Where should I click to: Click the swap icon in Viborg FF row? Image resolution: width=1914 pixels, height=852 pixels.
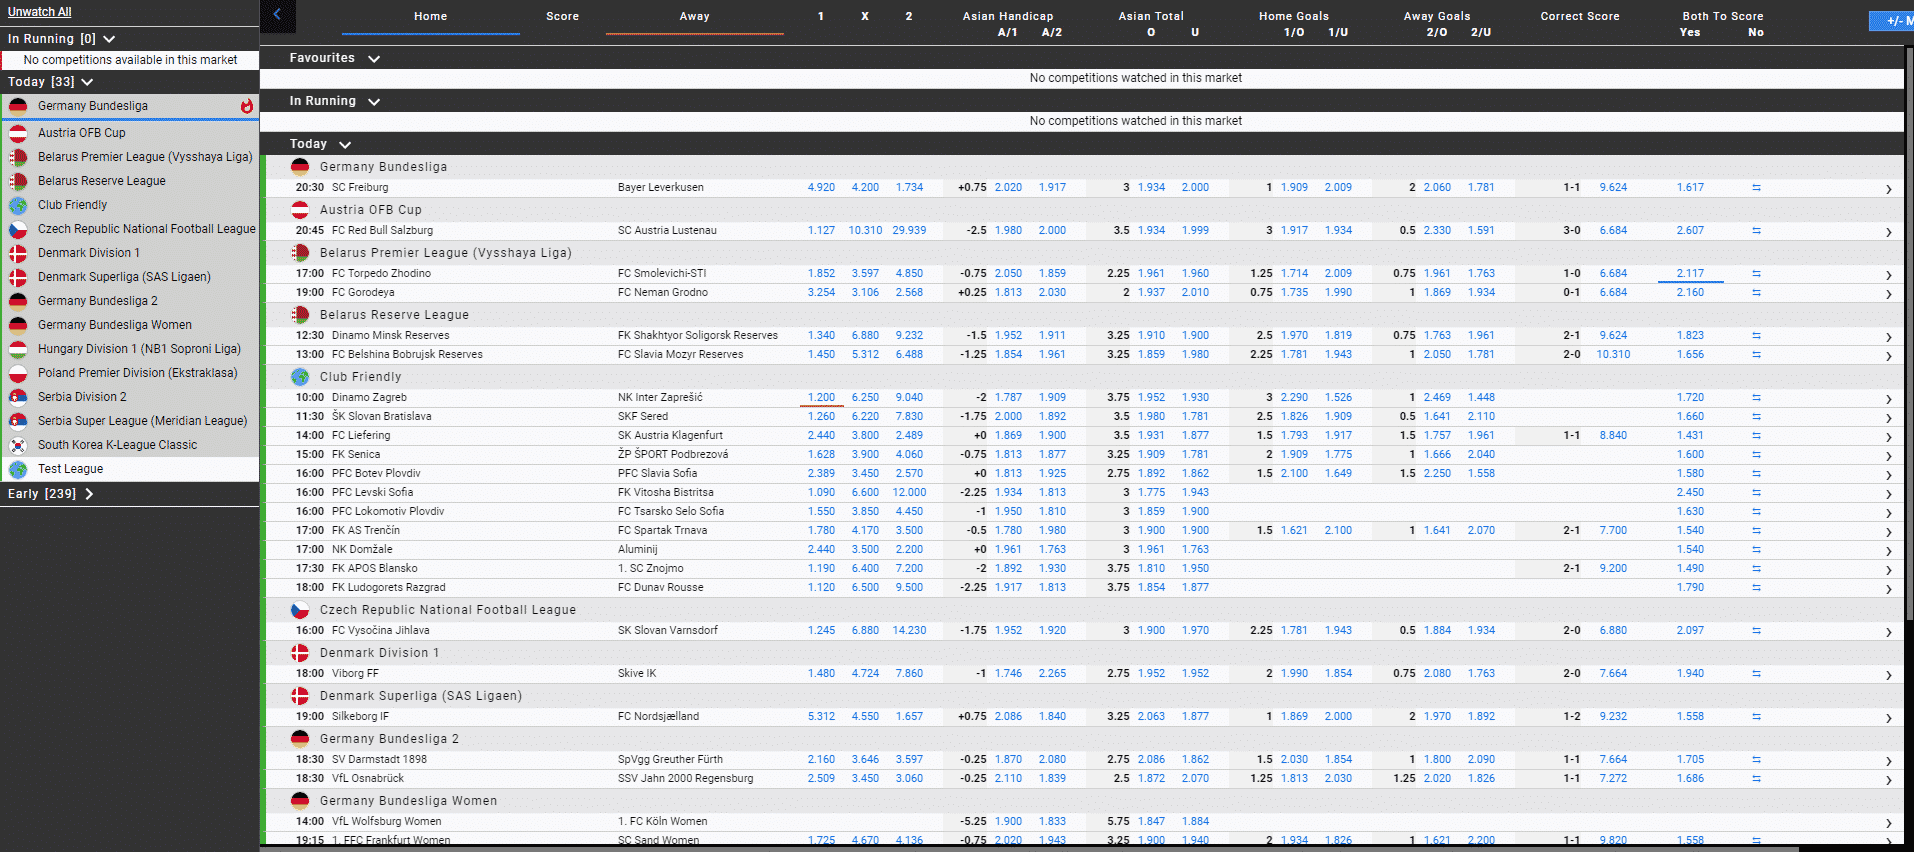(1756, 674)
